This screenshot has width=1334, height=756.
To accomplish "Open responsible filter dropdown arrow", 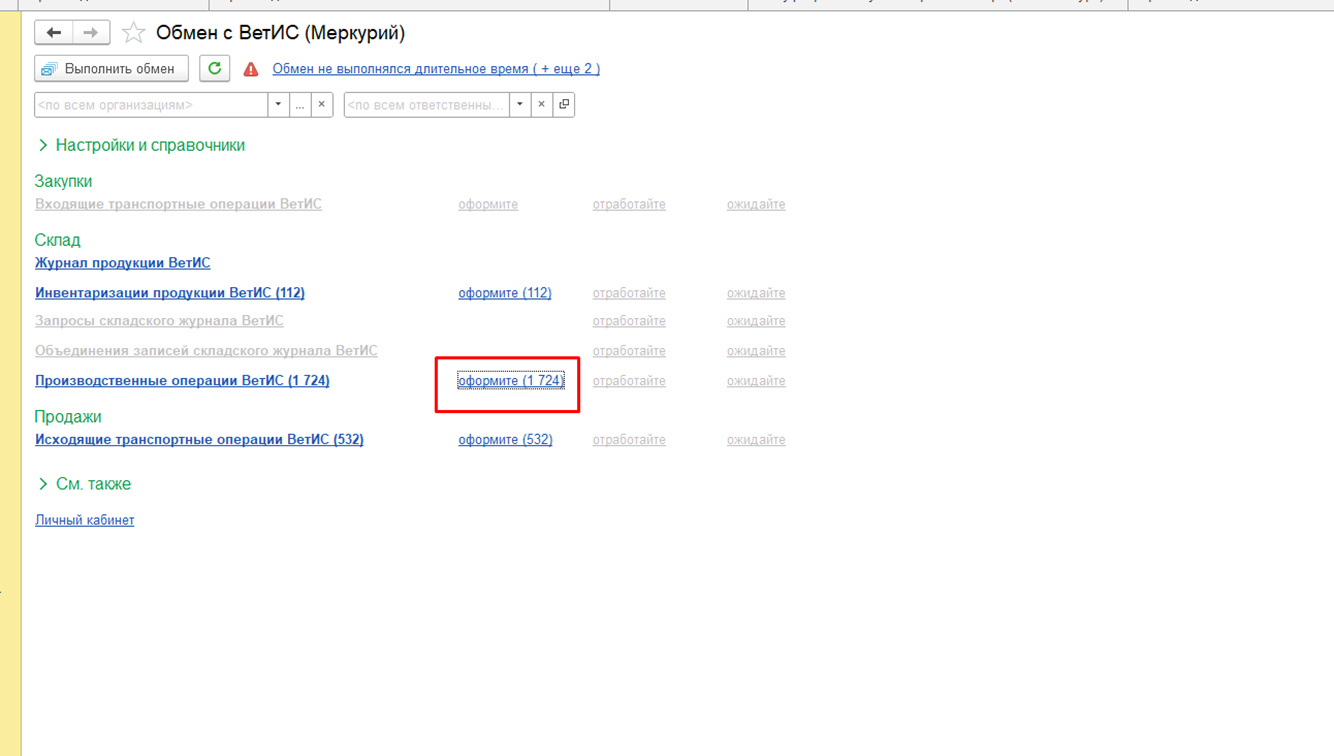I will [520, 104].
